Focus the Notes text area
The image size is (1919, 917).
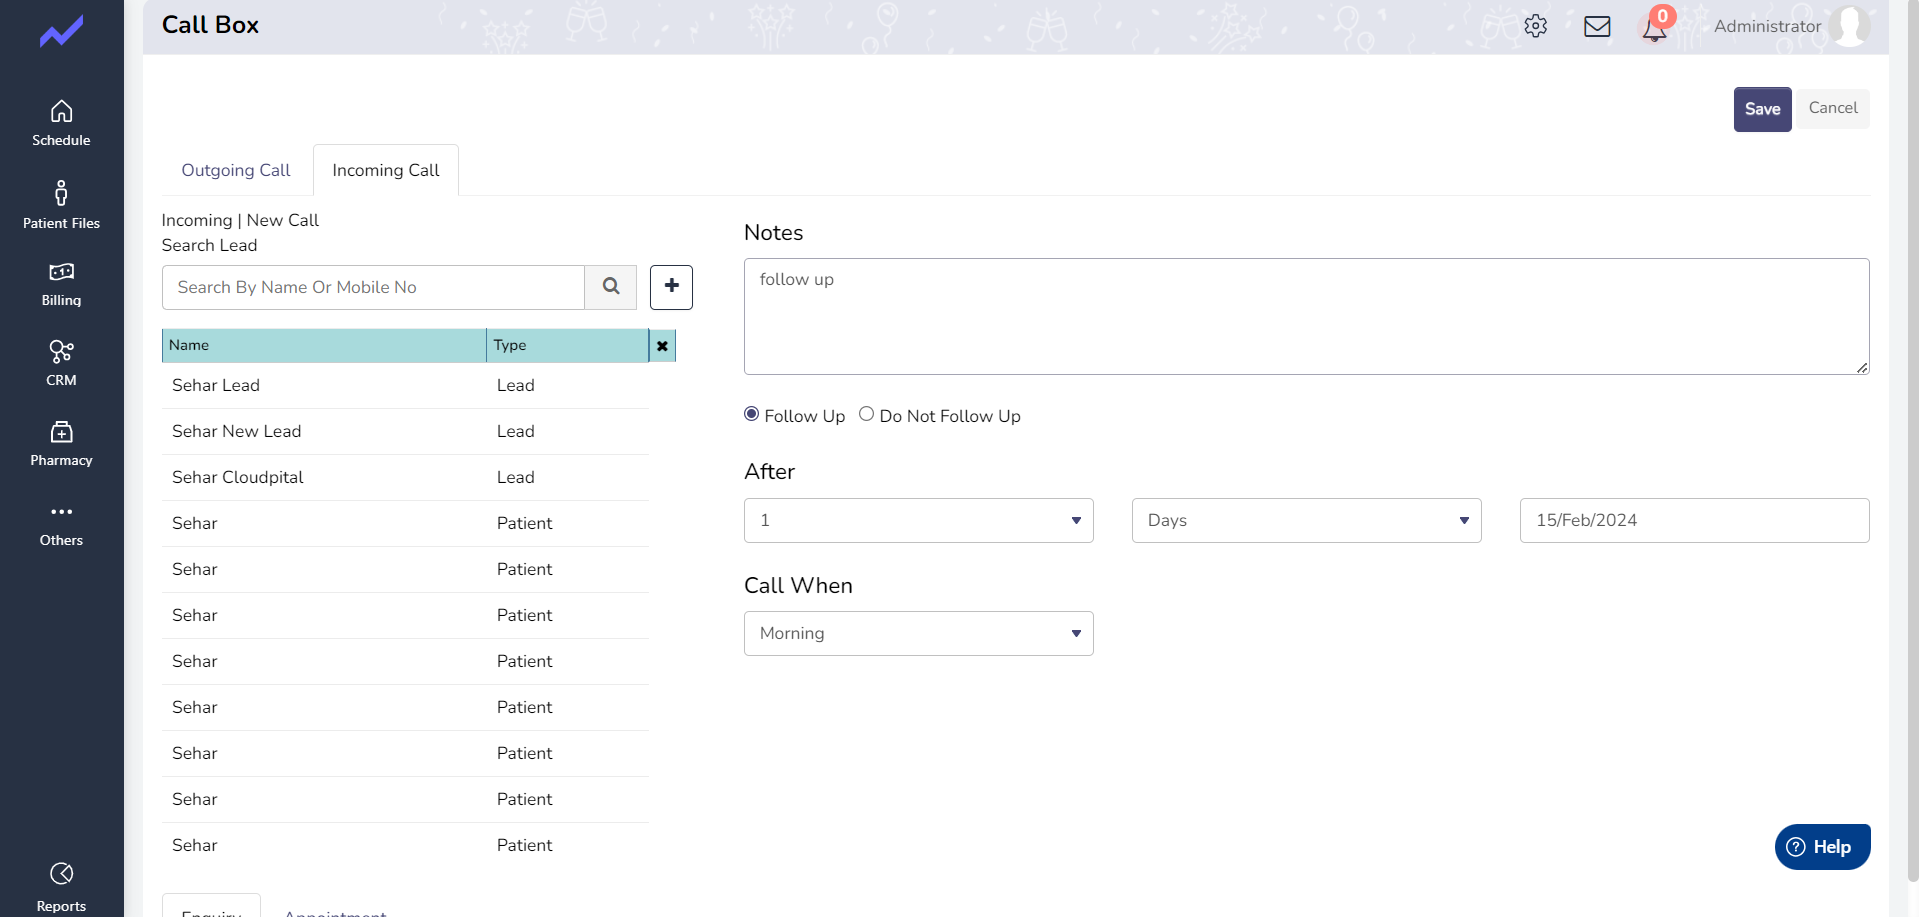[1306, 316]
